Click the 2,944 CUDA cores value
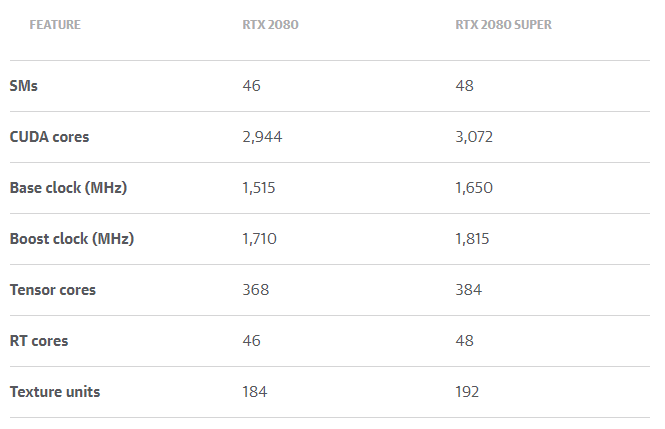The width and height of the screenshot is (665, 429). (x=262, y=137)
